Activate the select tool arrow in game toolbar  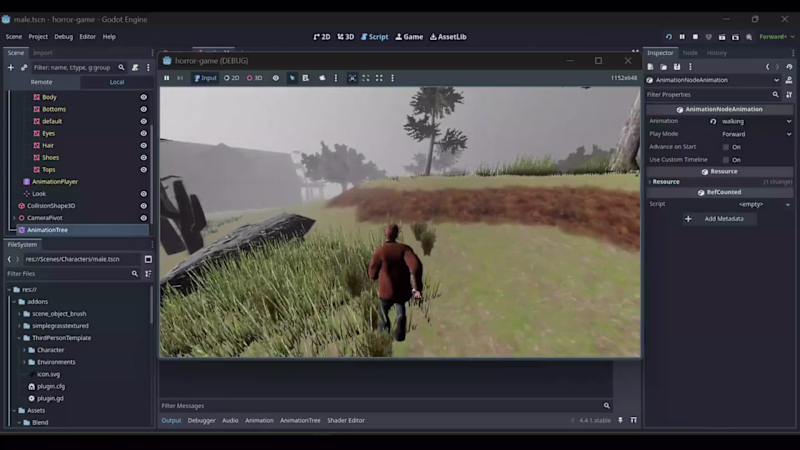click(x=292, y=78)
